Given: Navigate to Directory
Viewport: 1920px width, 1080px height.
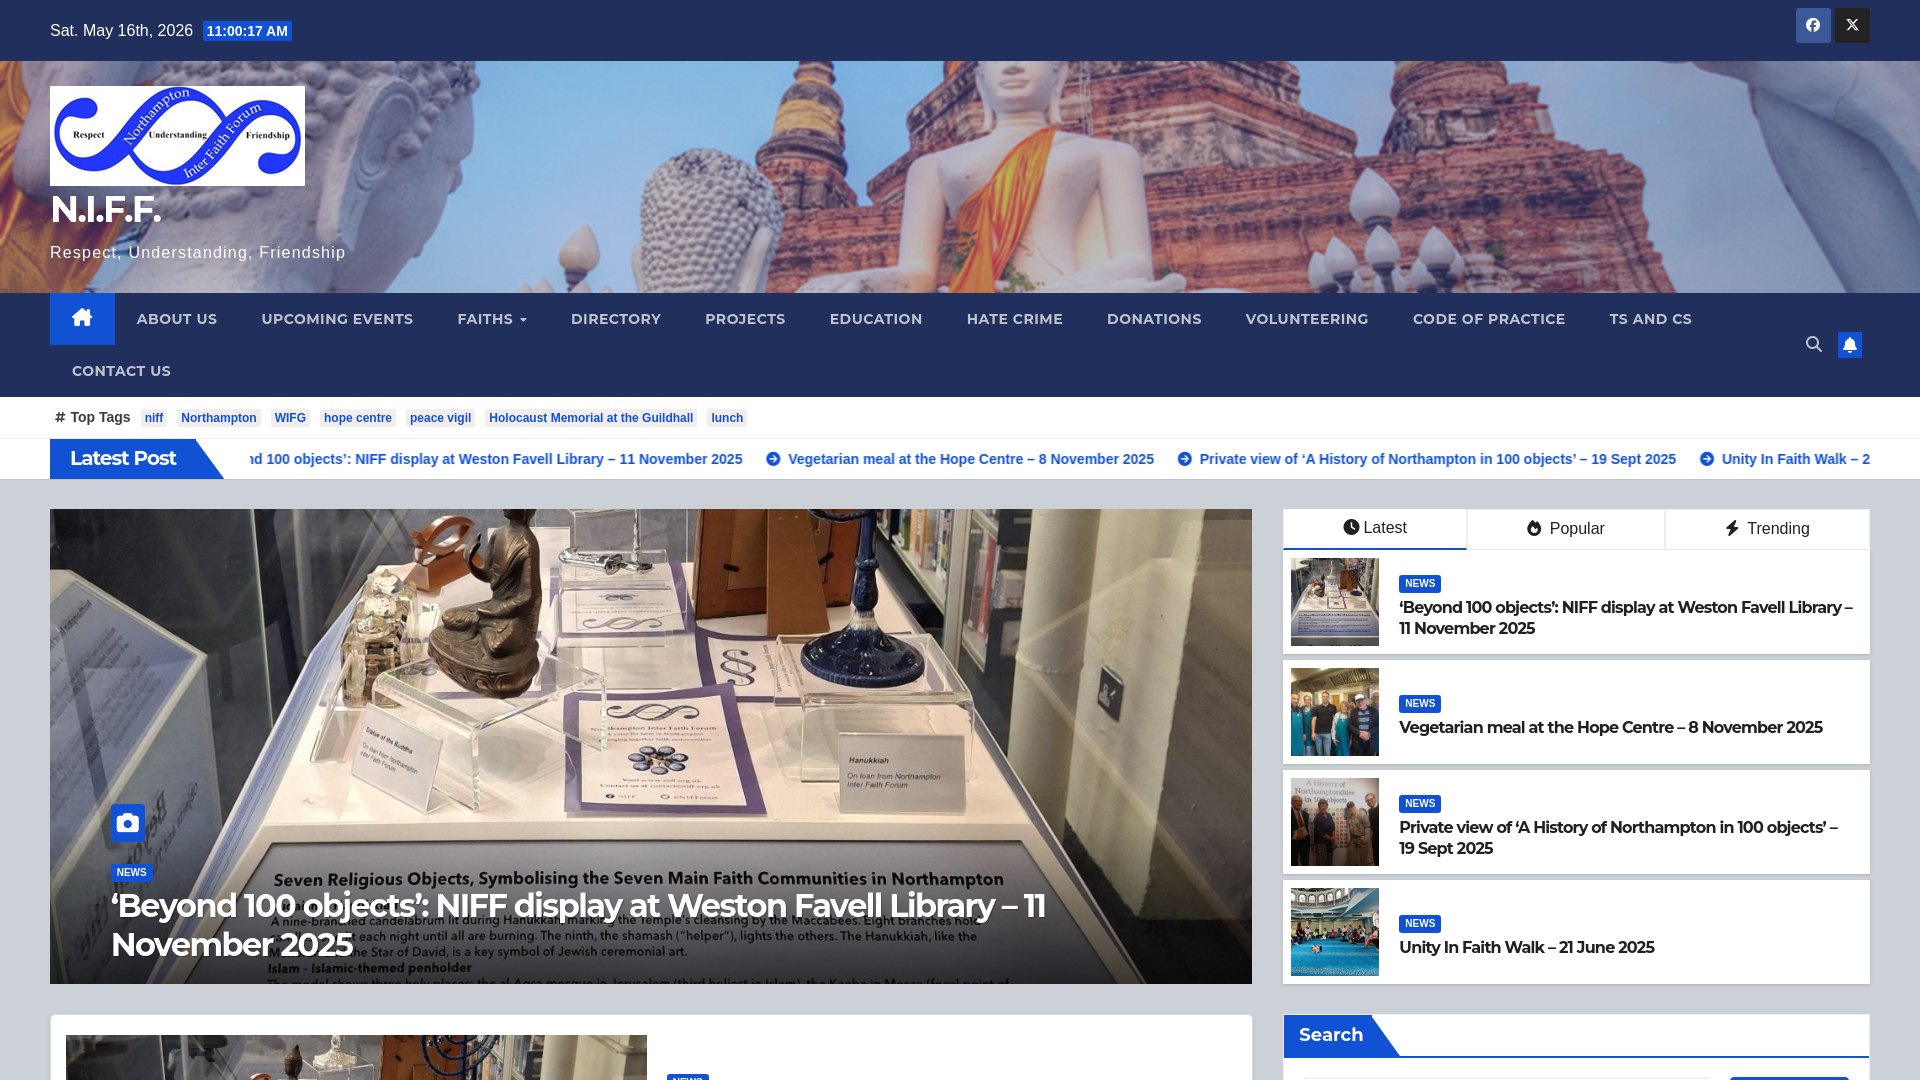Looking at the screenshot, I should pos(616,319).
